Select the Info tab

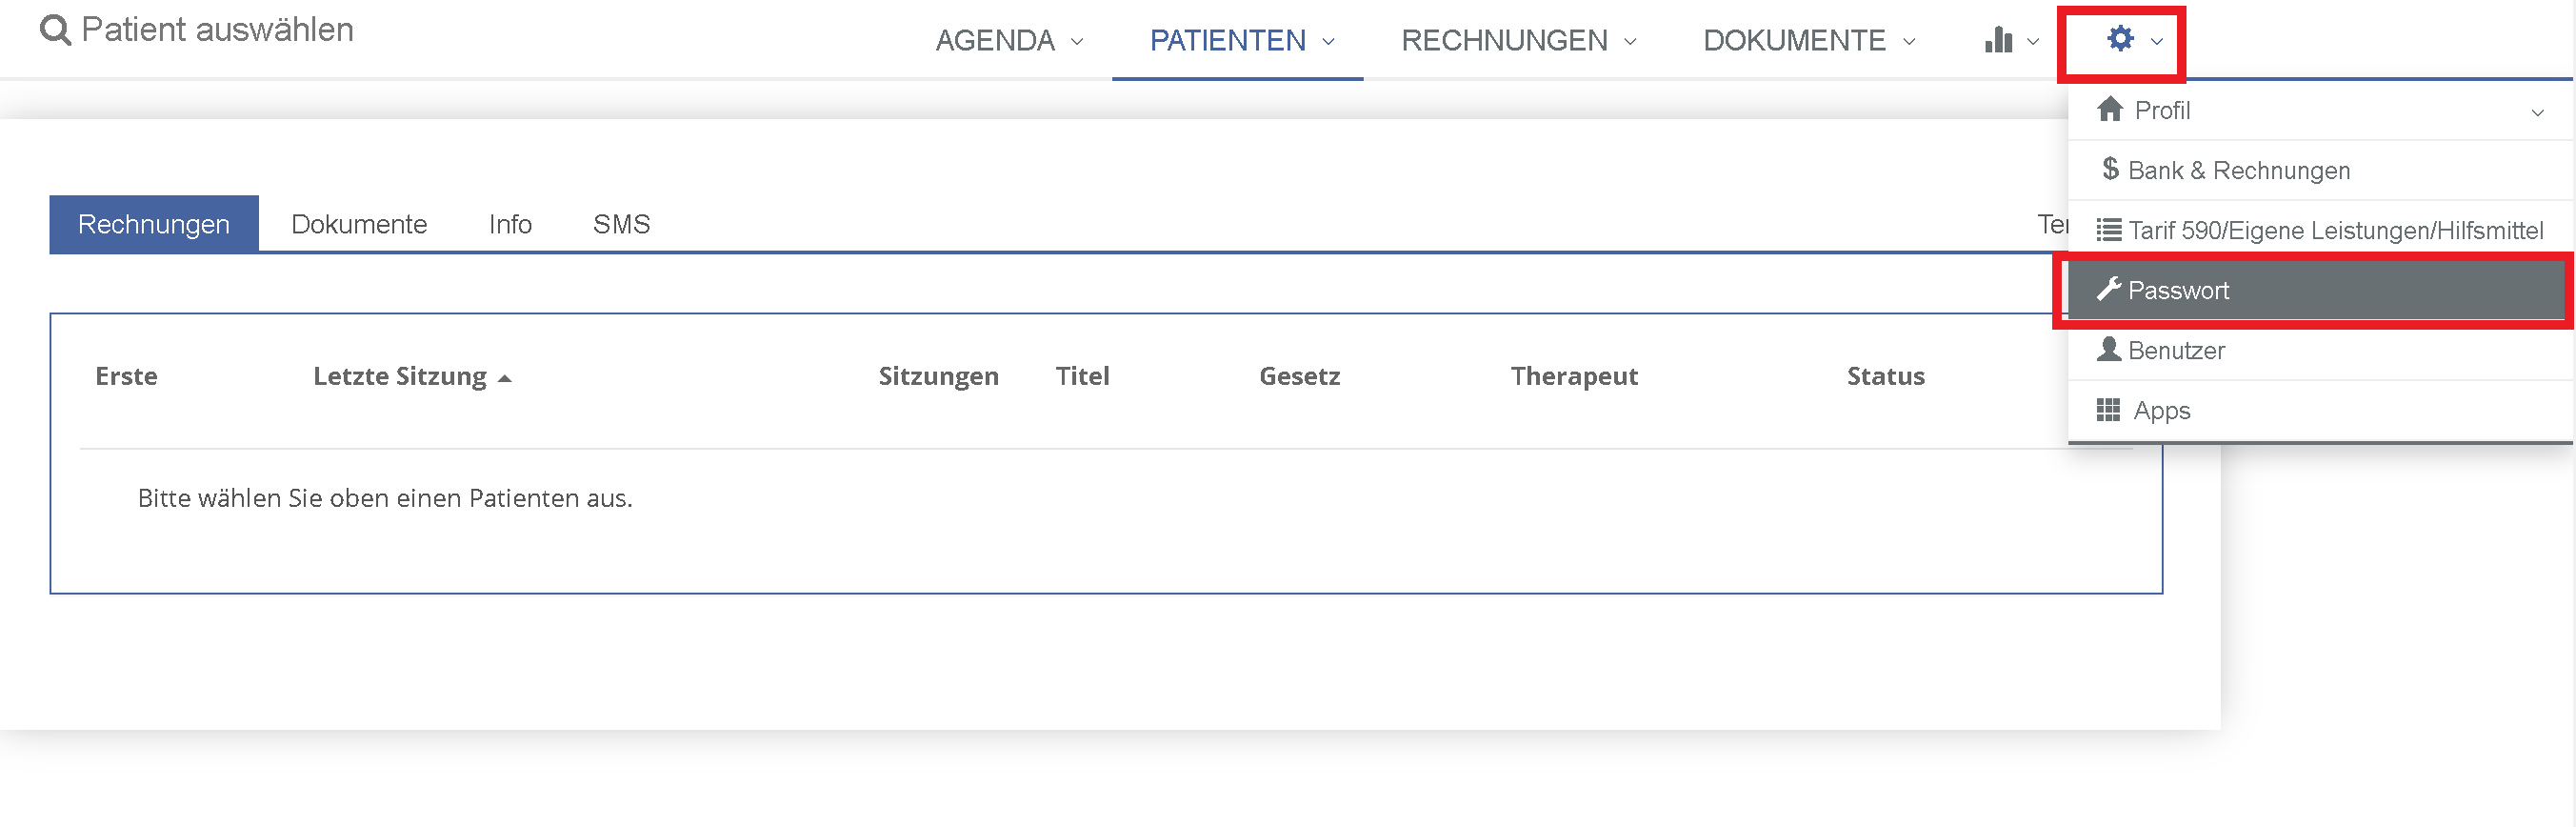[x=510, y=224]
